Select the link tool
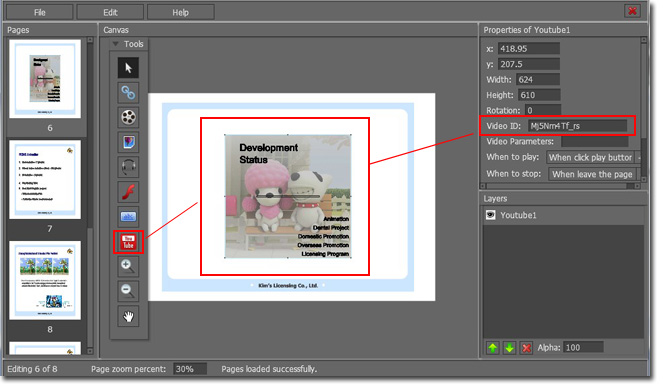 (x=129, y=92)
